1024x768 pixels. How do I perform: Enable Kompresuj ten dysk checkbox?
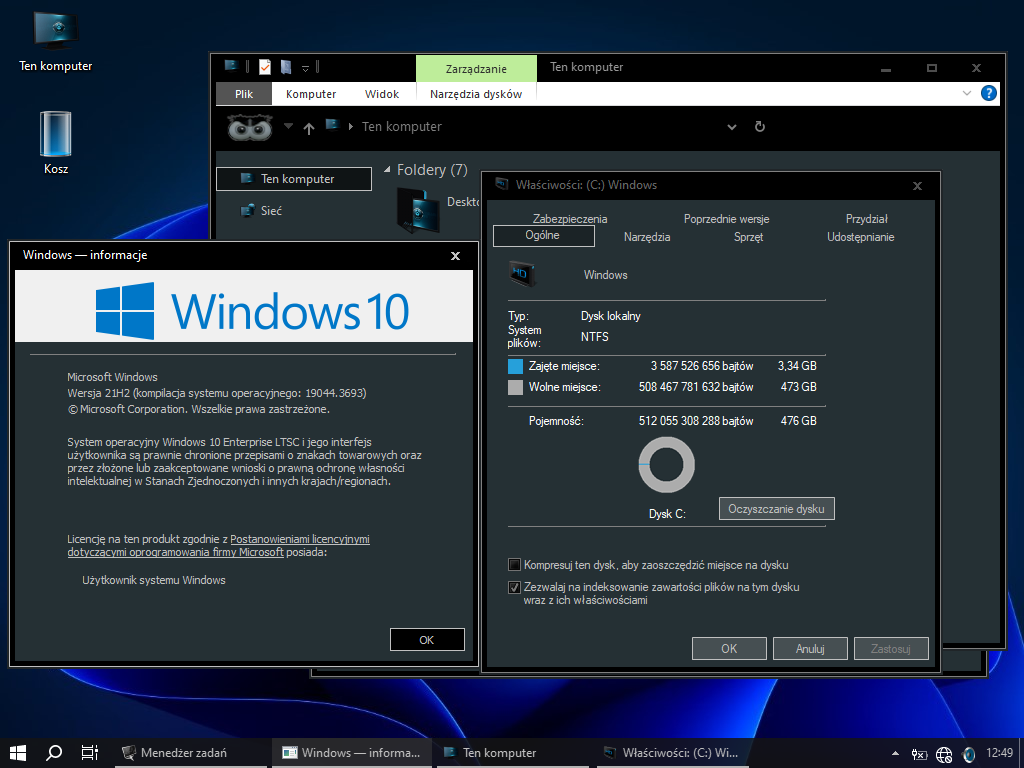coord(515,565)
